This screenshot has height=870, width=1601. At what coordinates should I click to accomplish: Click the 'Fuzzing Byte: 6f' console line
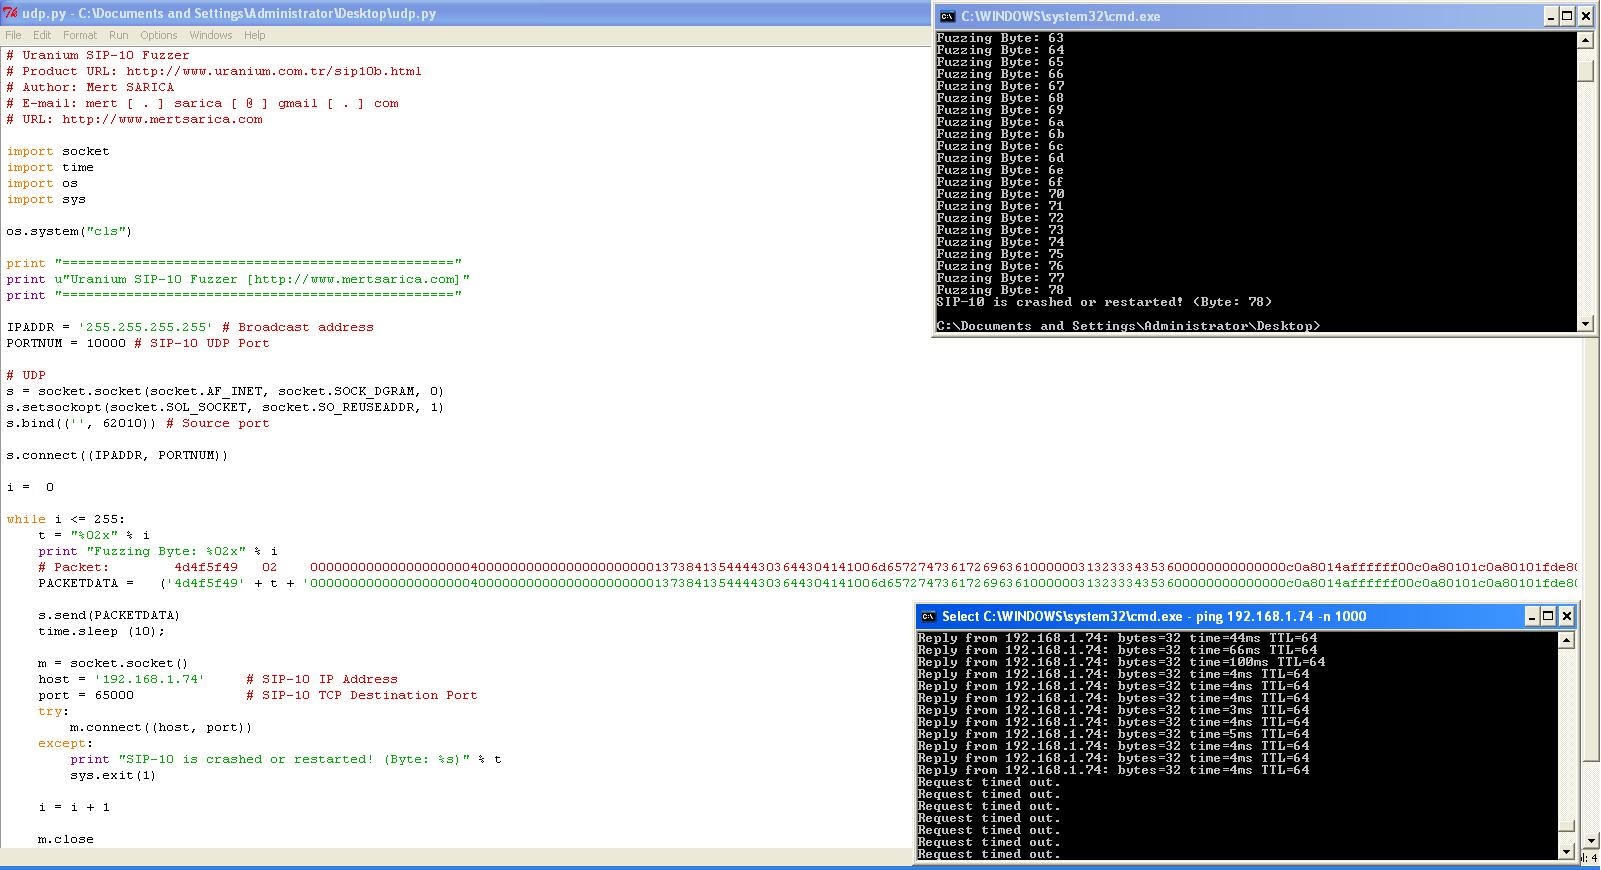1000,182
